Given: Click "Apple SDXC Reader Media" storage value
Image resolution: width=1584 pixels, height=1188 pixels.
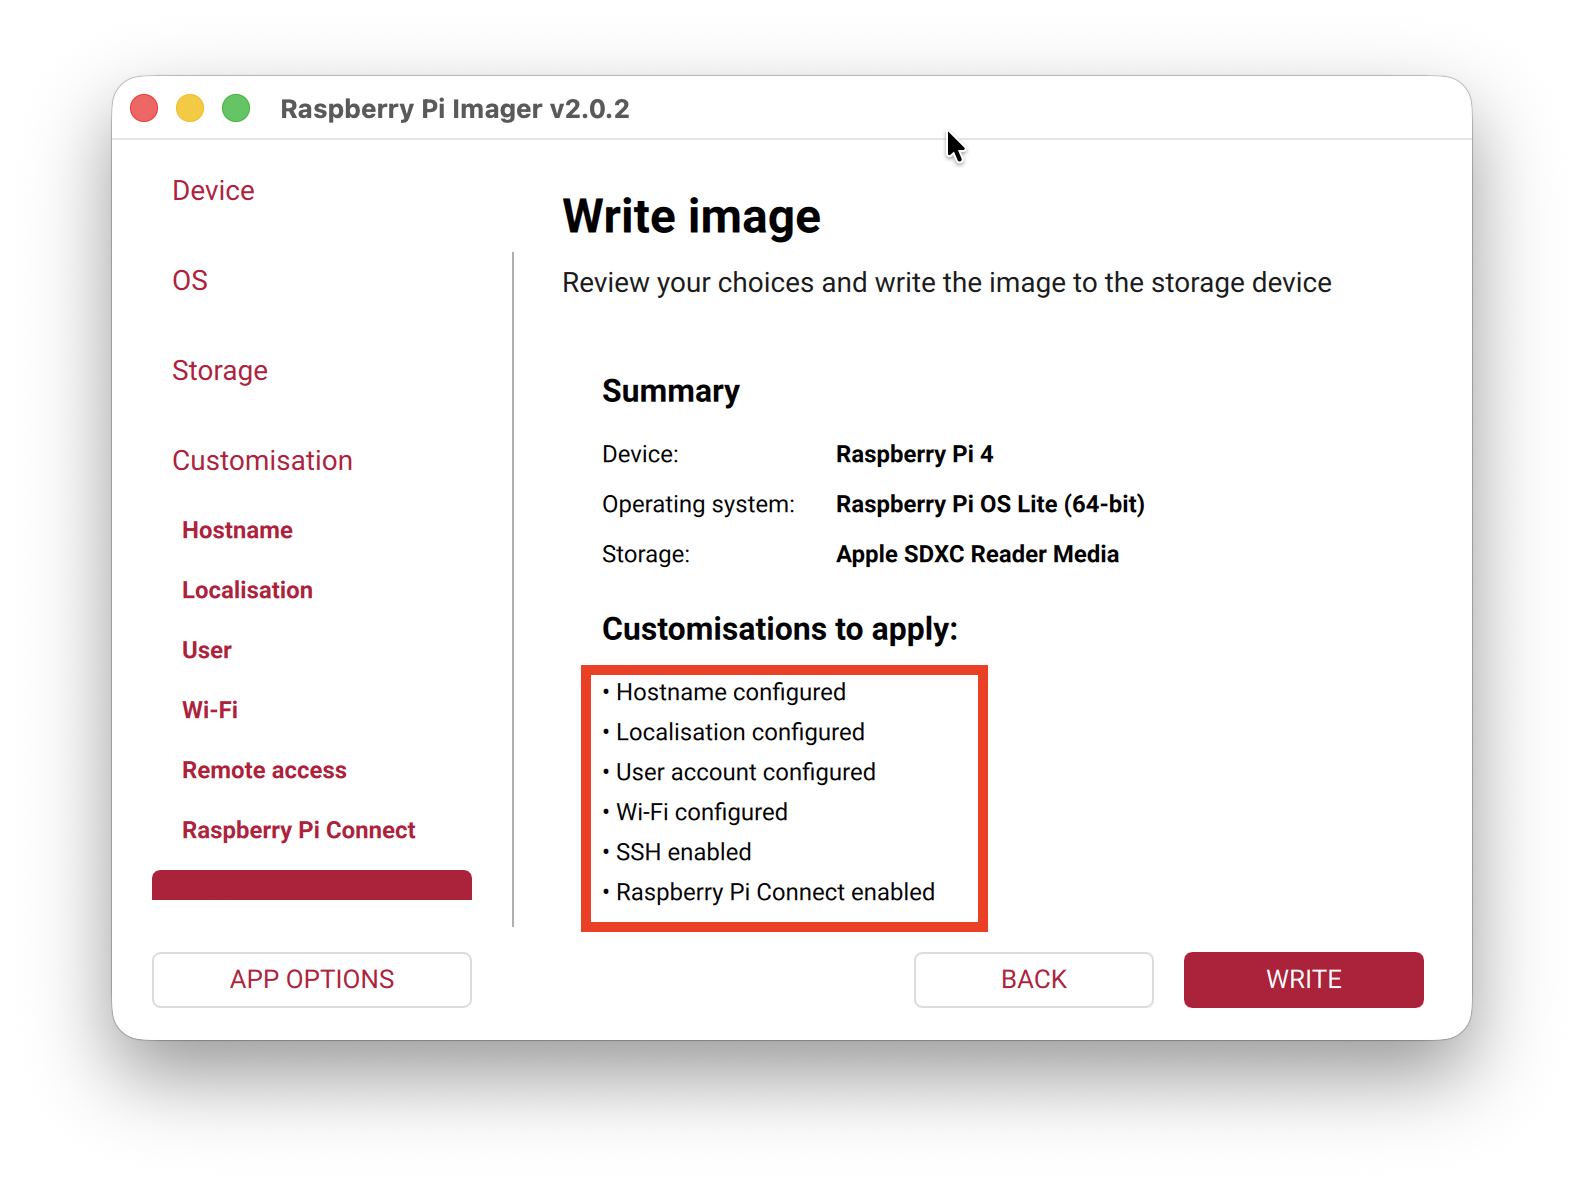Looking at the screenshot, I should (977, 554).
